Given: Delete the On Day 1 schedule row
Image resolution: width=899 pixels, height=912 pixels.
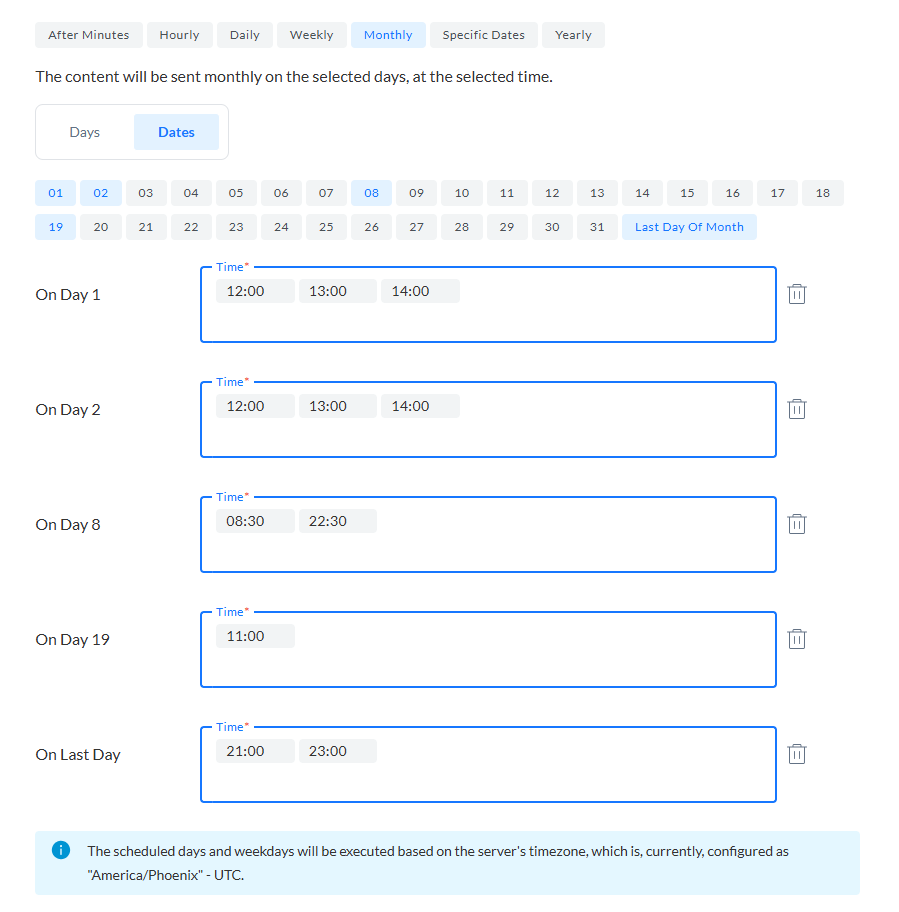Looking at the screenshot, I should click(x=797, y=294).
